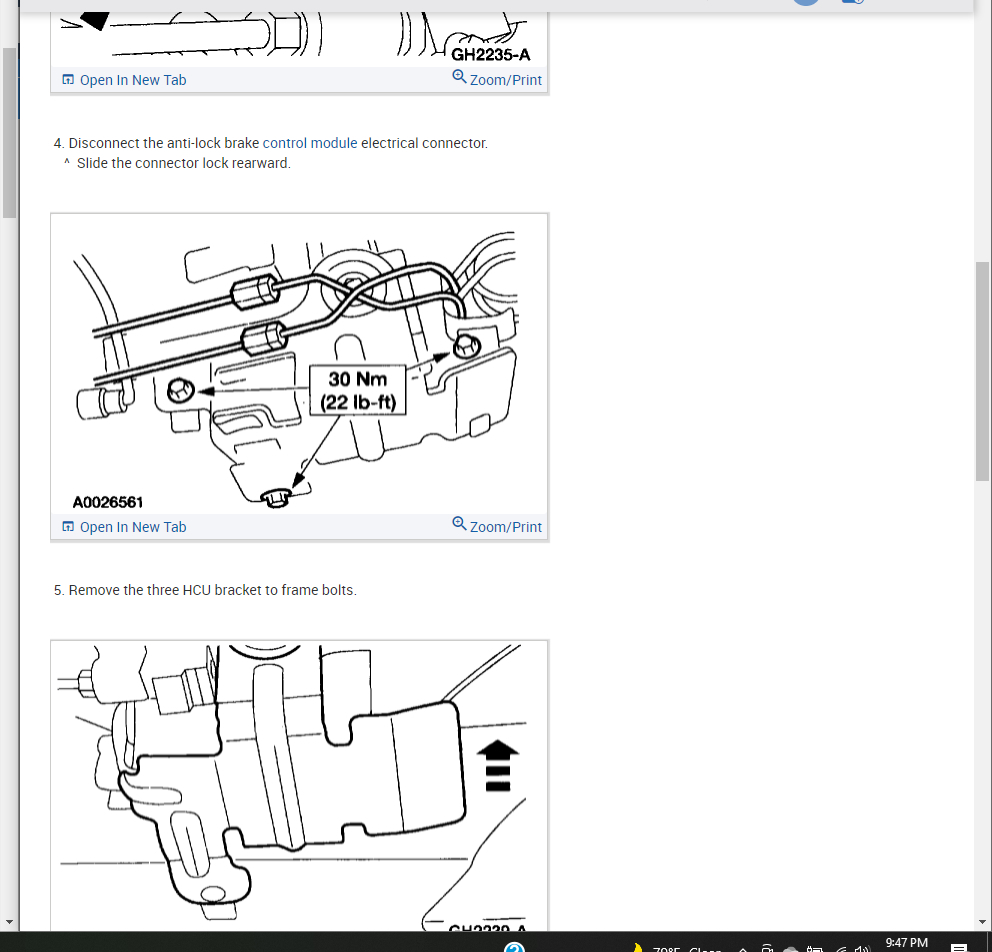
Task: Click the GH2235-A diagram image
Action: 299,39
